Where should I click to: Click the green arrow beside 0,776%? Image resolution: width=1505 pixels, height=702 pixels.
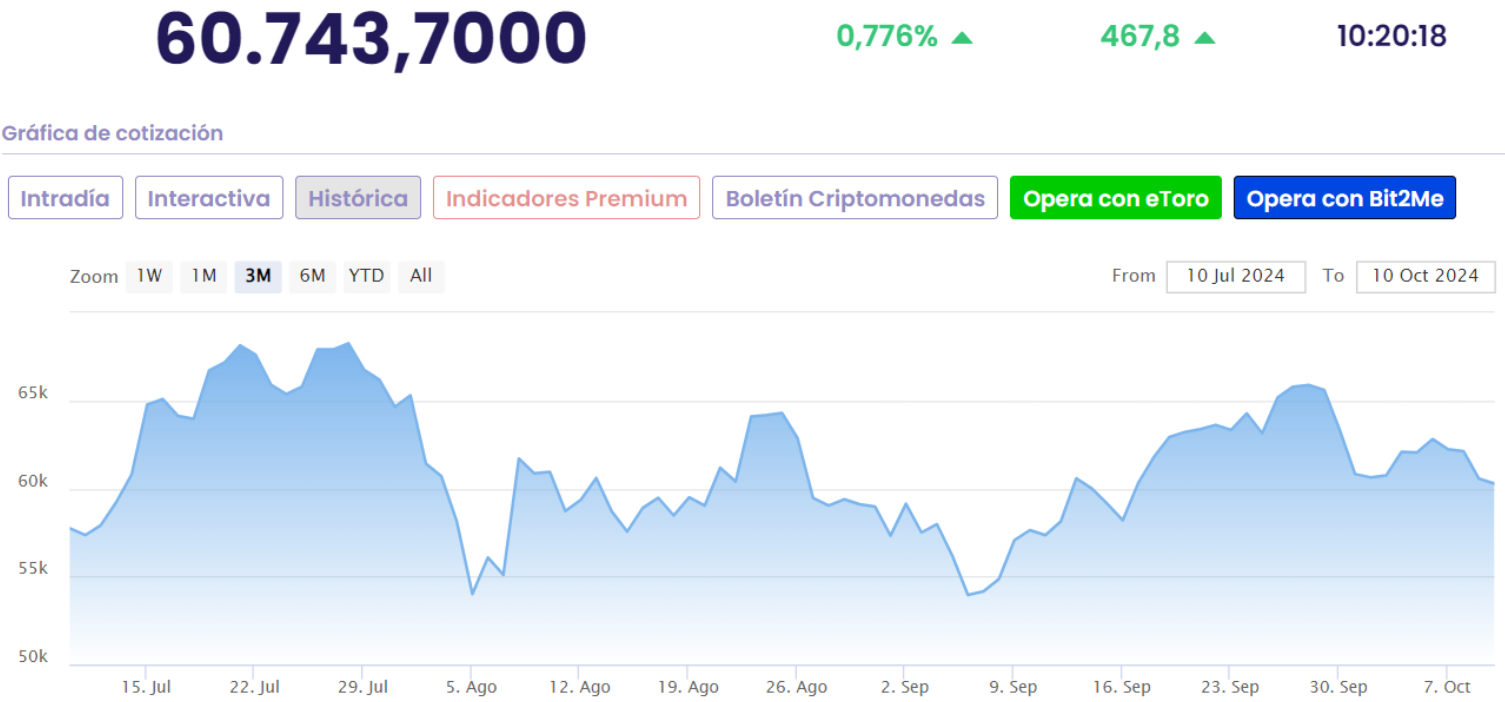962,38
